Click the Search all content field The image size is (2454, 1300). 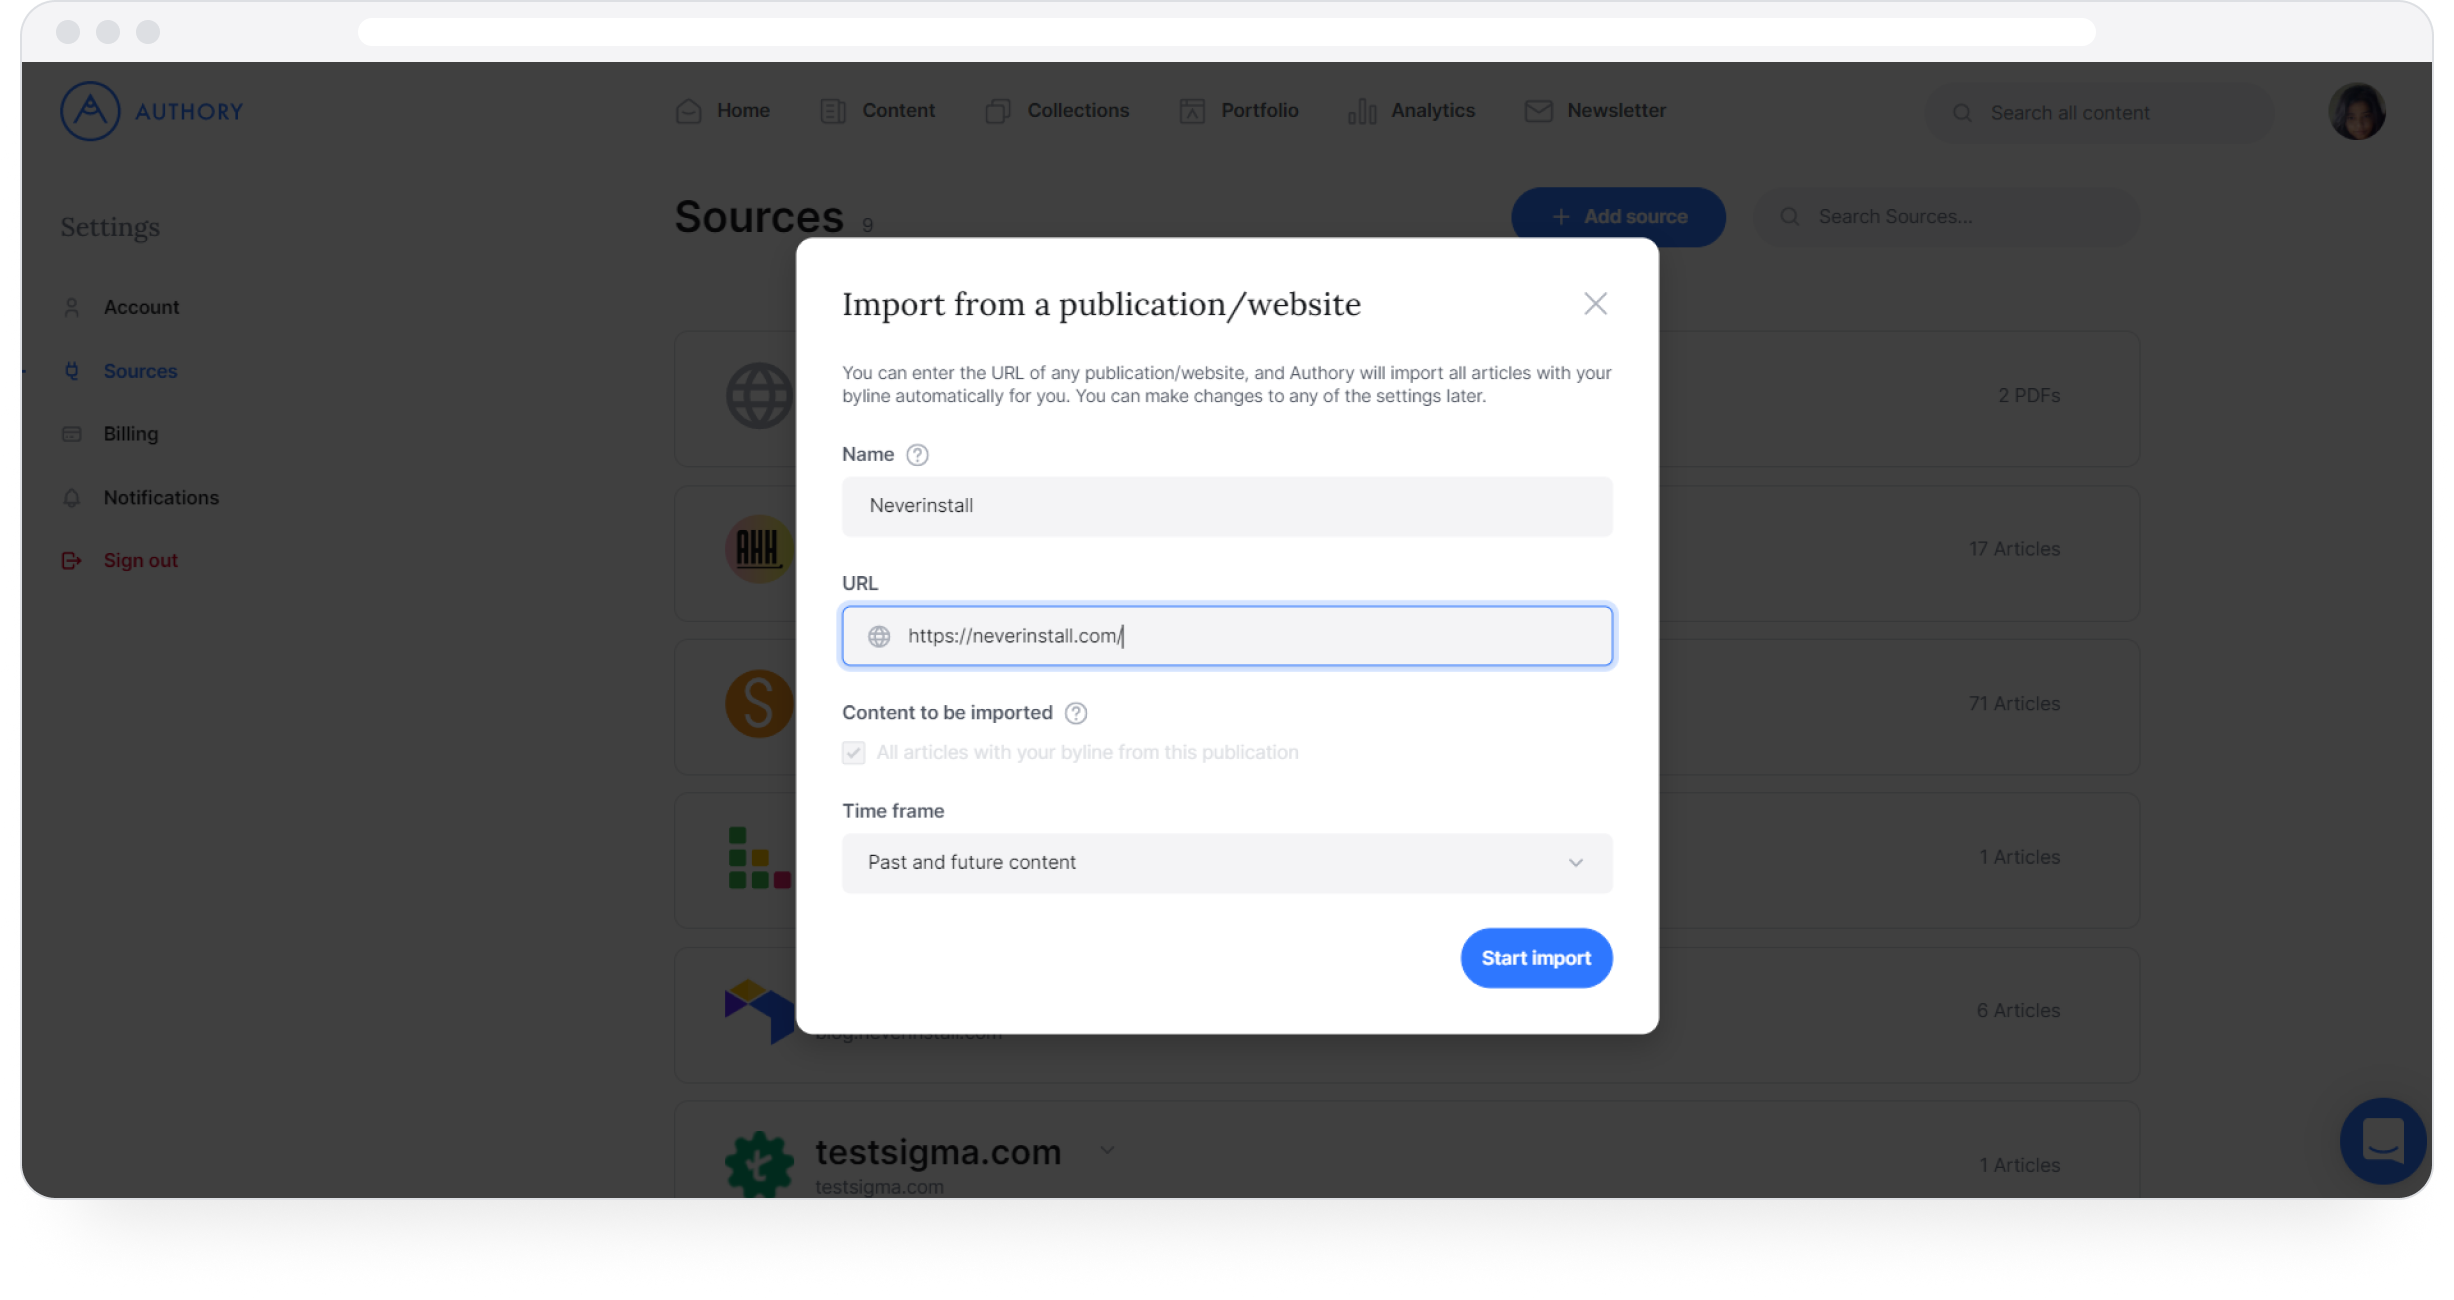2099,113
